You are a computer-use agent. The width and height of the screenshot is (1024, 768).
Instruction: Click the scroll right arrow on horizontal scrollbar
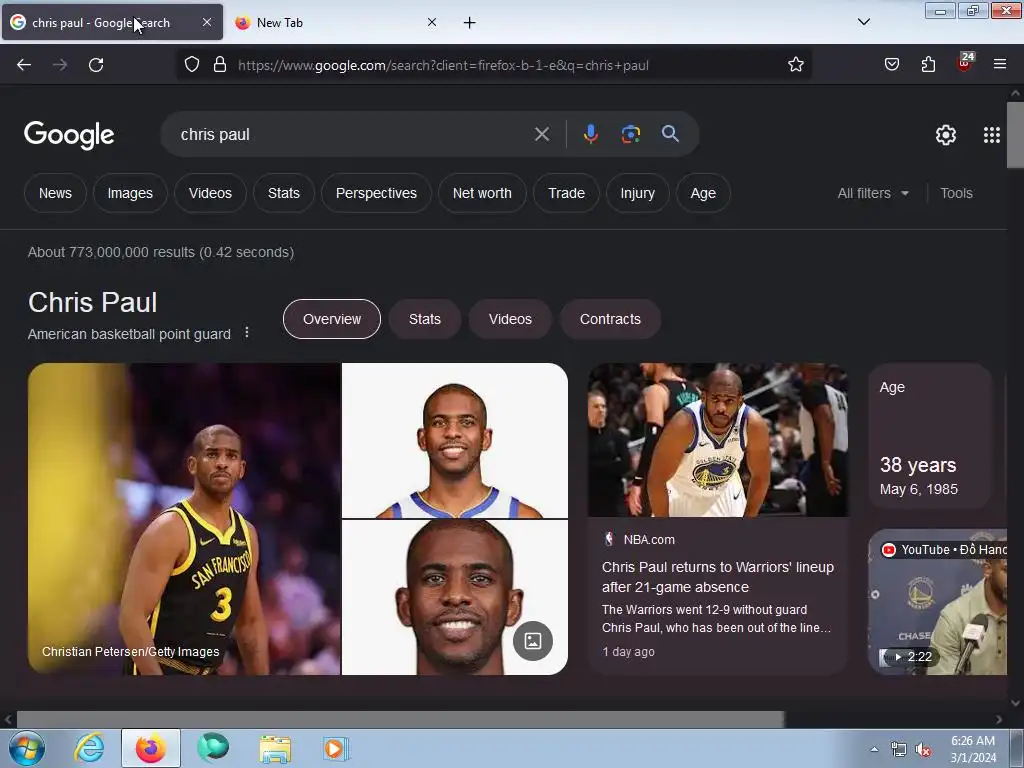pyautogui.click(x=999, y=719)
